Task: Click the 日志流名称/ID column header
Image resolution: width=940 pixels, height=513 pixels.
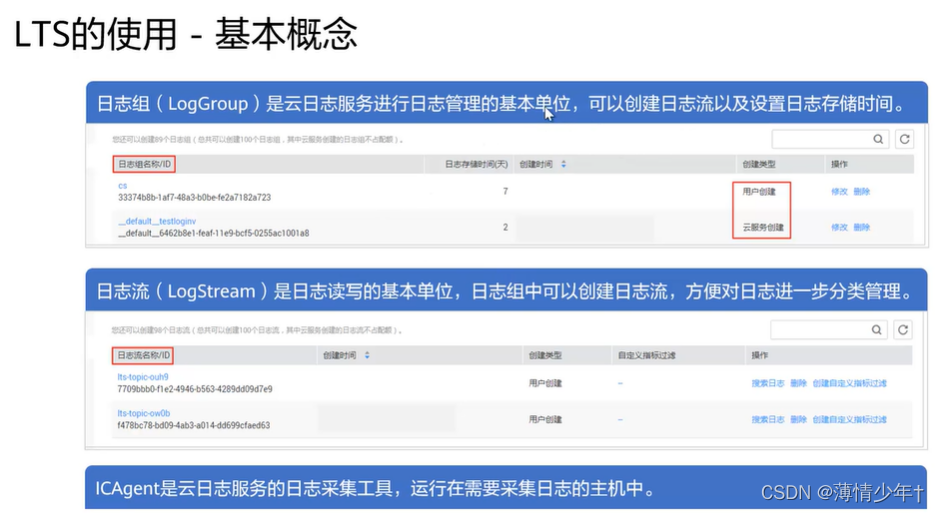Action: tap(143, 355)
